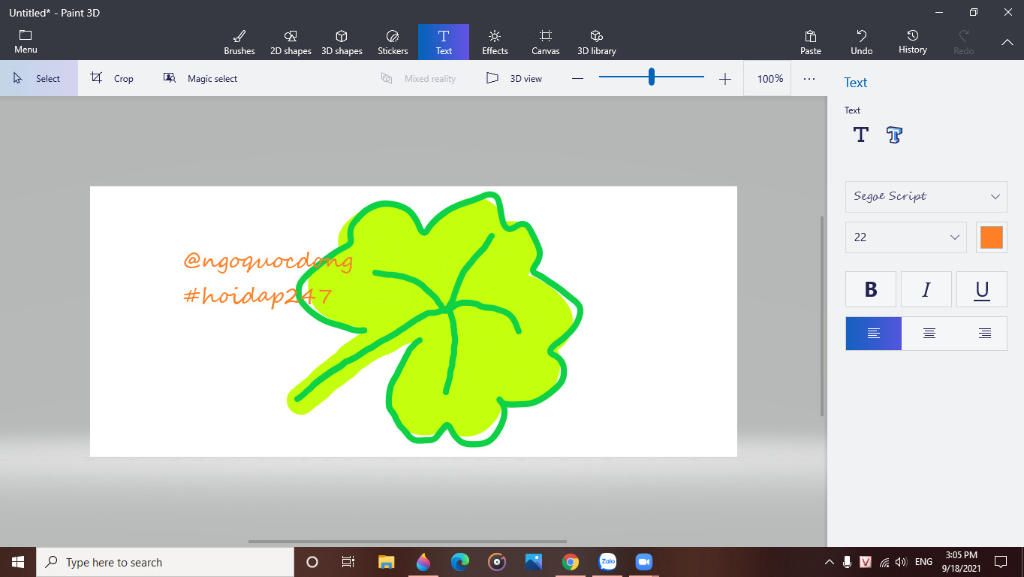The image size is (1024, 577).
Task: Switch to Paint 3D taskbar icon
Action: click(x=423, y=562)
